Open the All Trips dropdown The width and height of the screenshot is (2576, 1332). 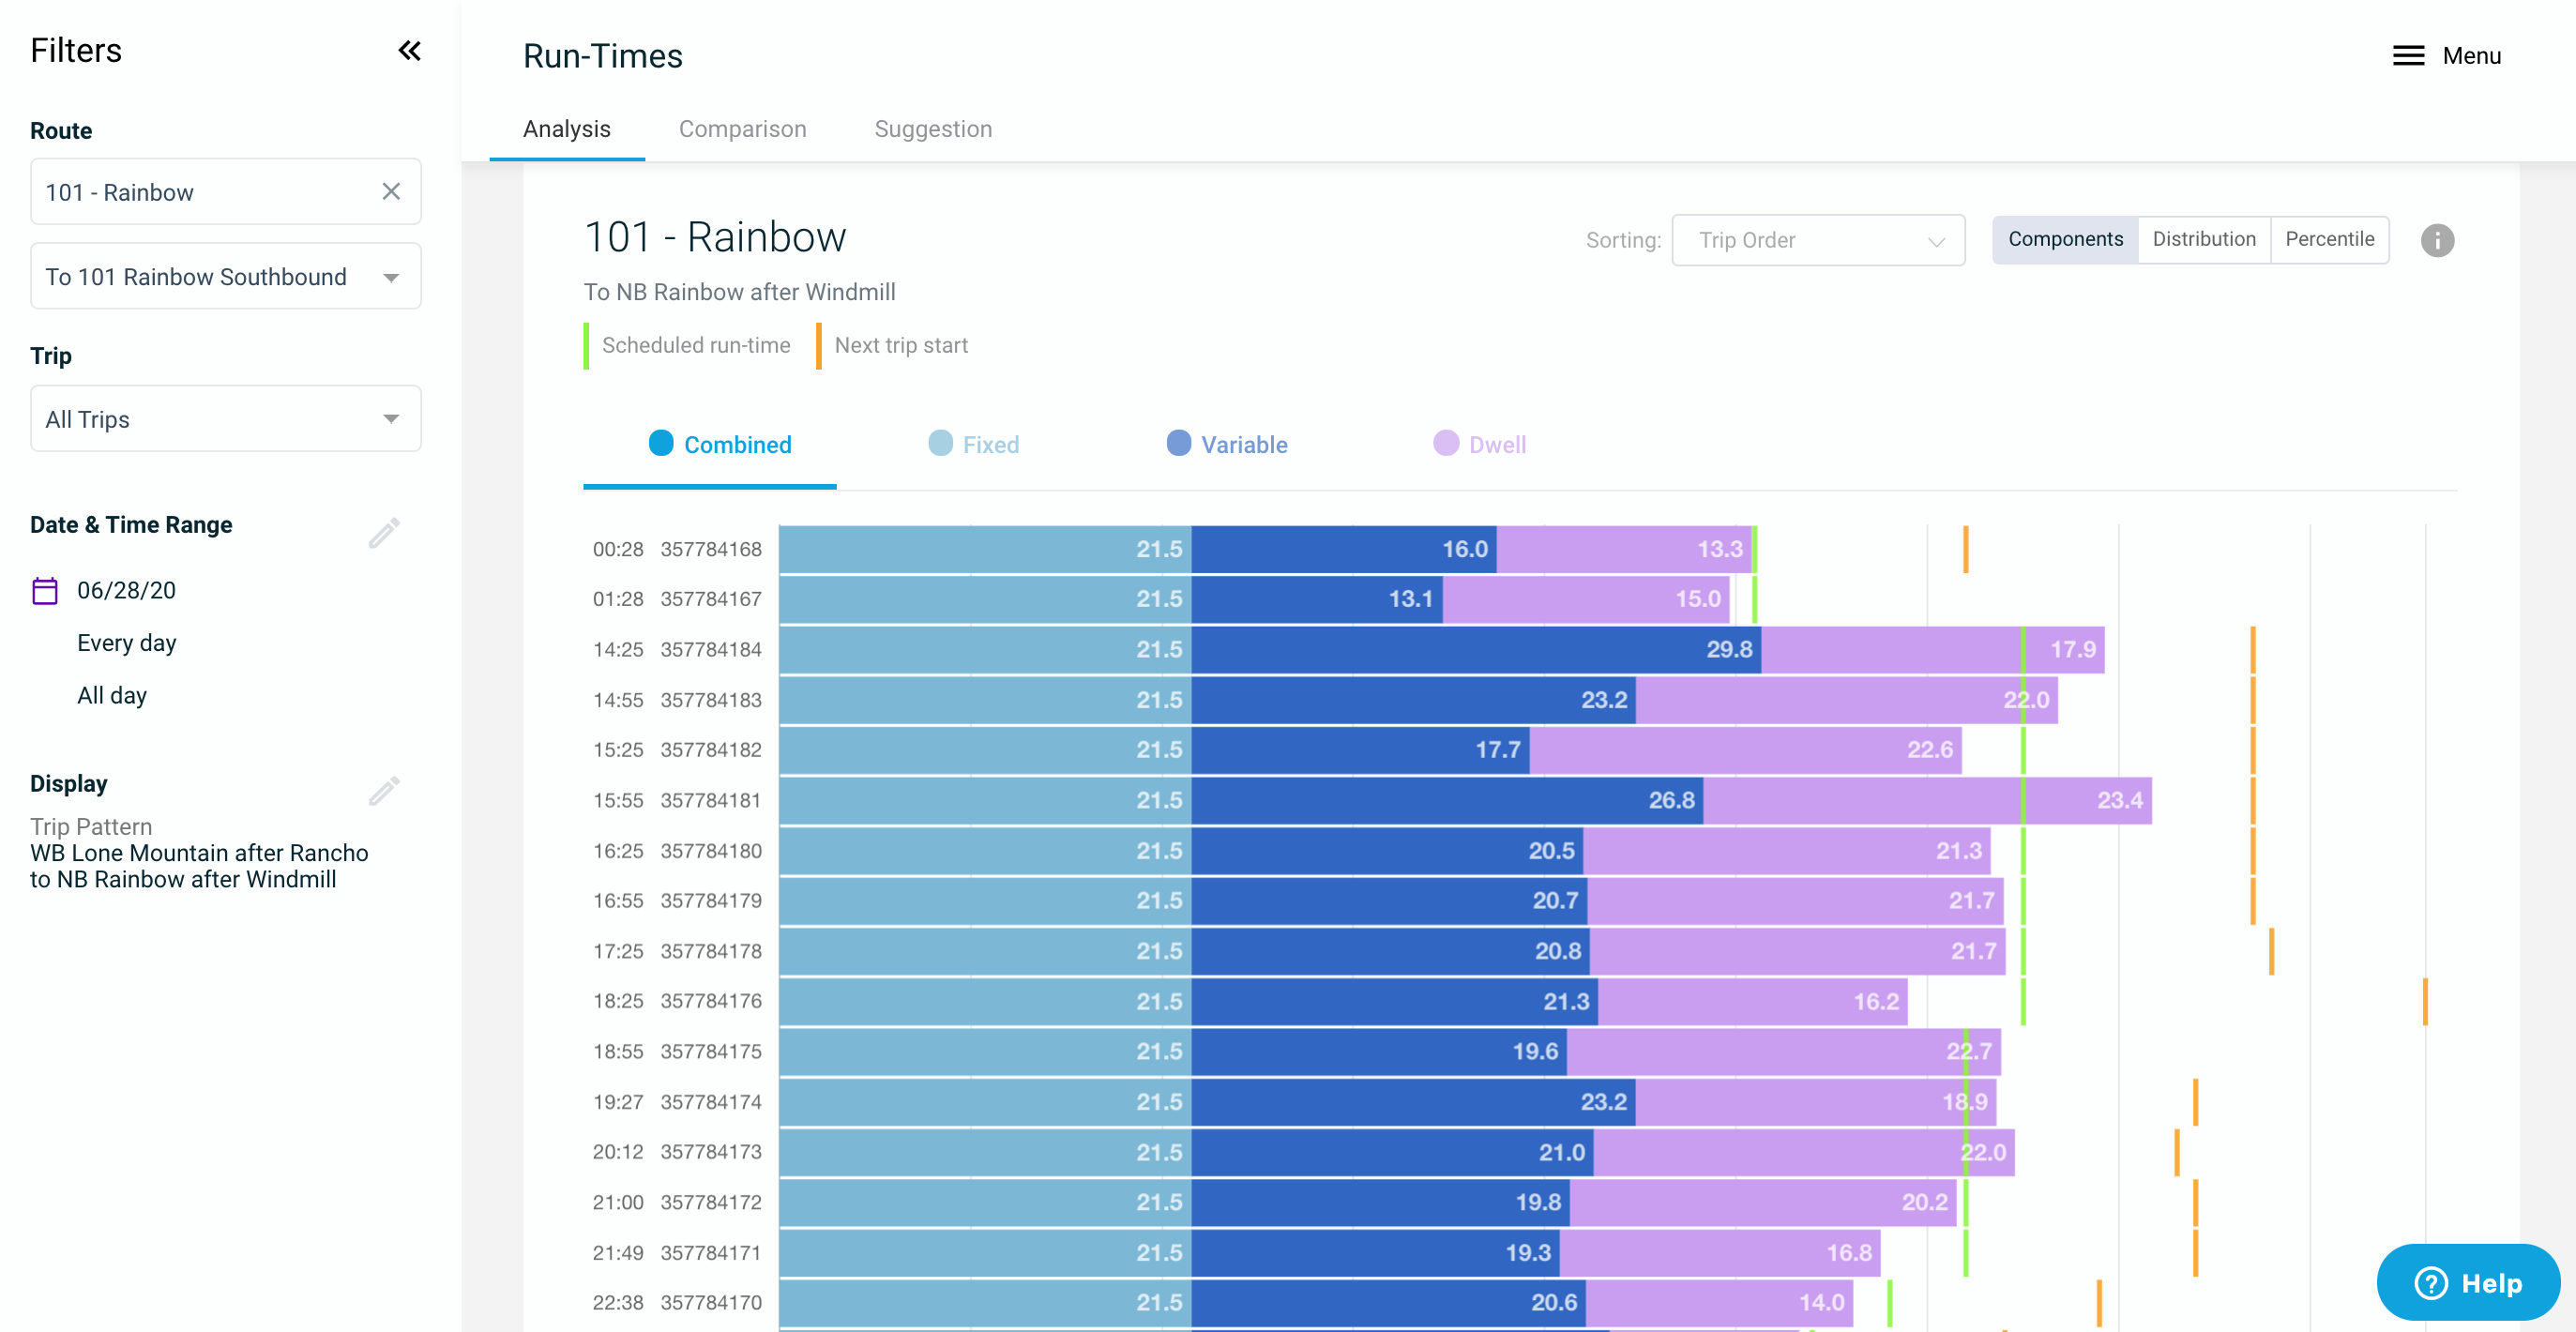click(225, 418)
